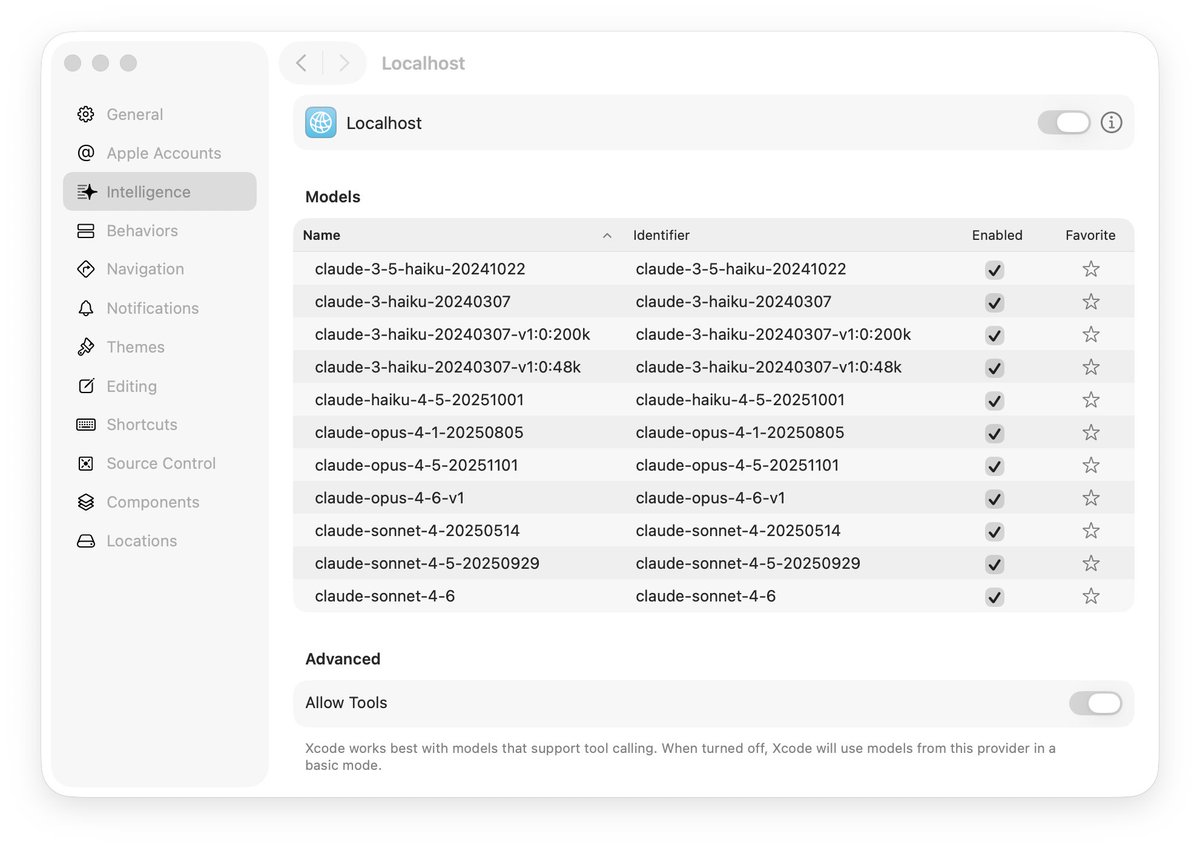Favorite claude-opus-4-1-20250805 with its star
1200x848 pixels.
click(1091, 432)
